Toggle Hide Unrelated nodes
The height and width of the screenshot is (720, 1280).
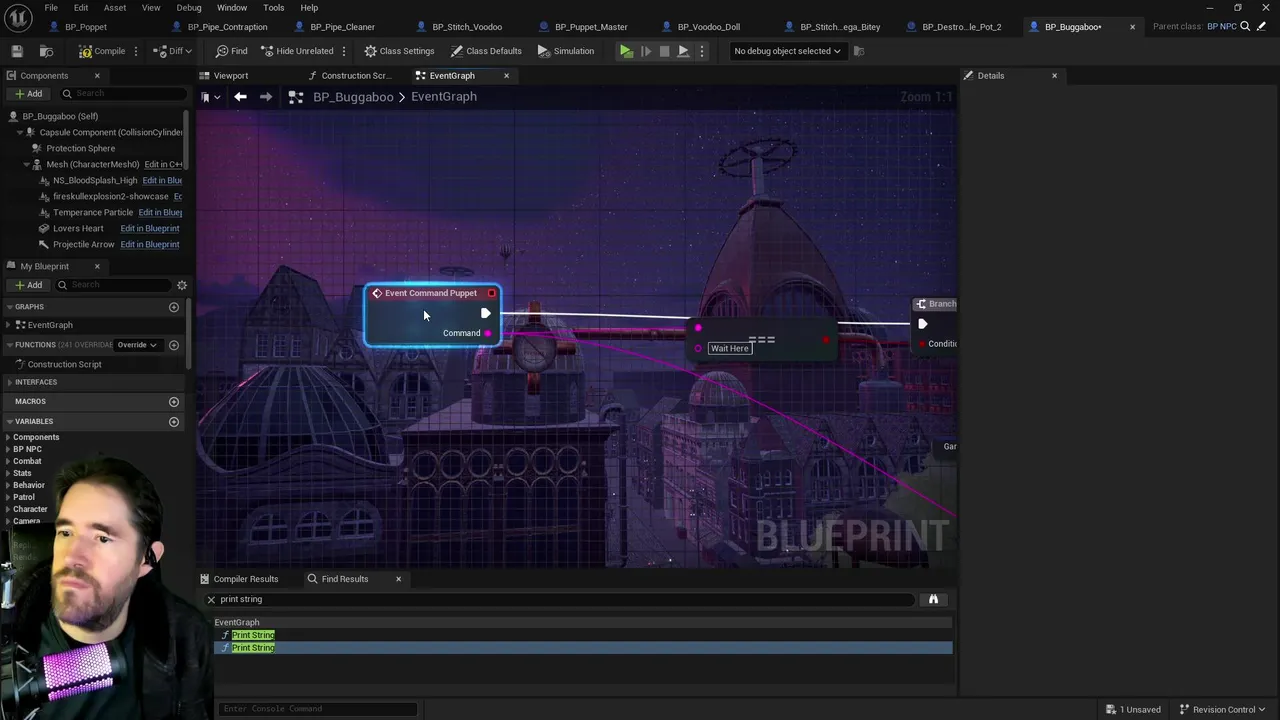point(297,51)
